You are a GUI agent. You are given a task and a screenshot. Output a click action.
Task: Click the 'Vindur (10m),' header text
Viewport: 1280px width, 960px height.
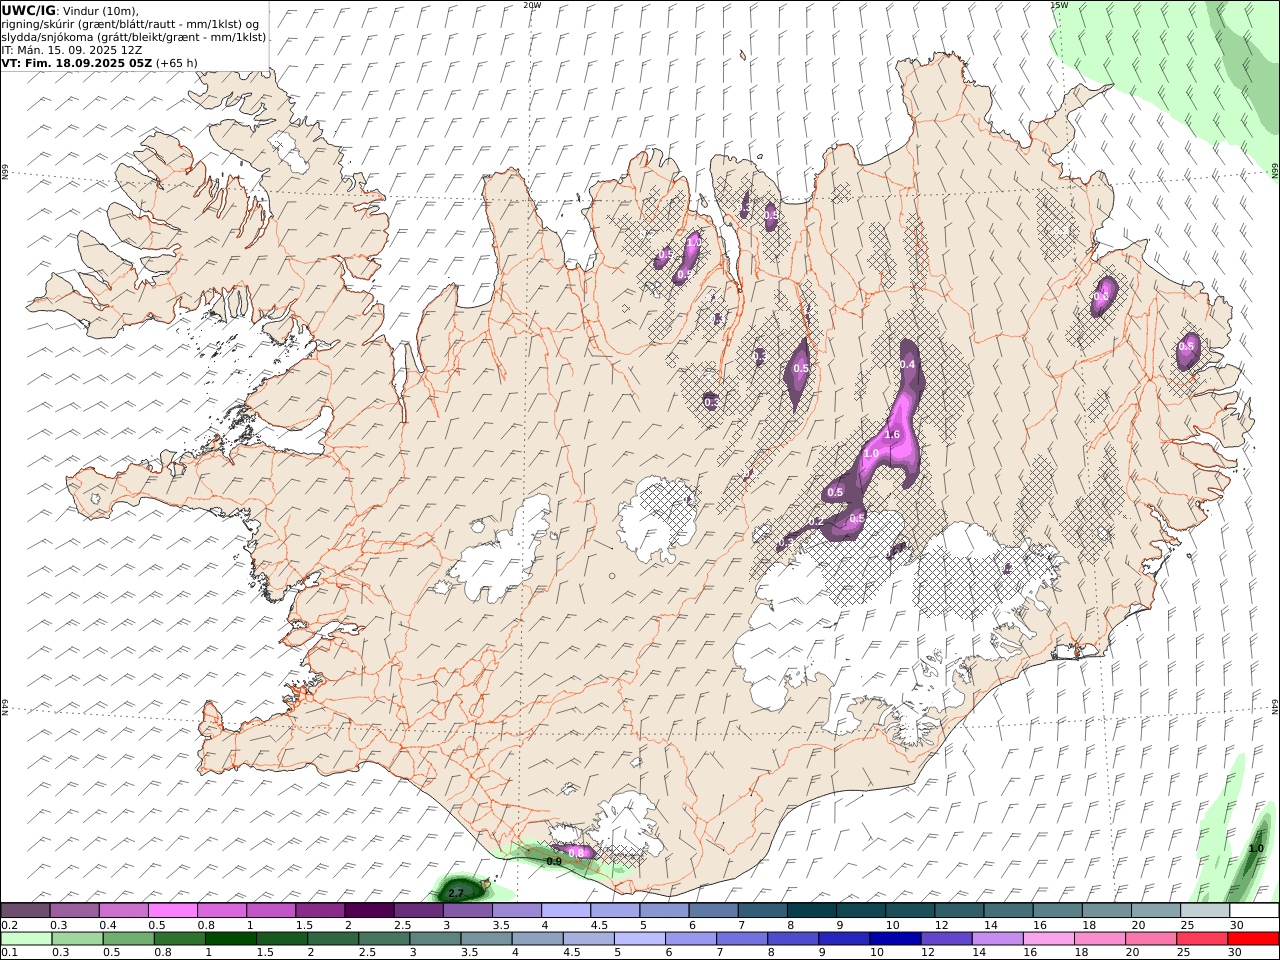pos(101,11)
